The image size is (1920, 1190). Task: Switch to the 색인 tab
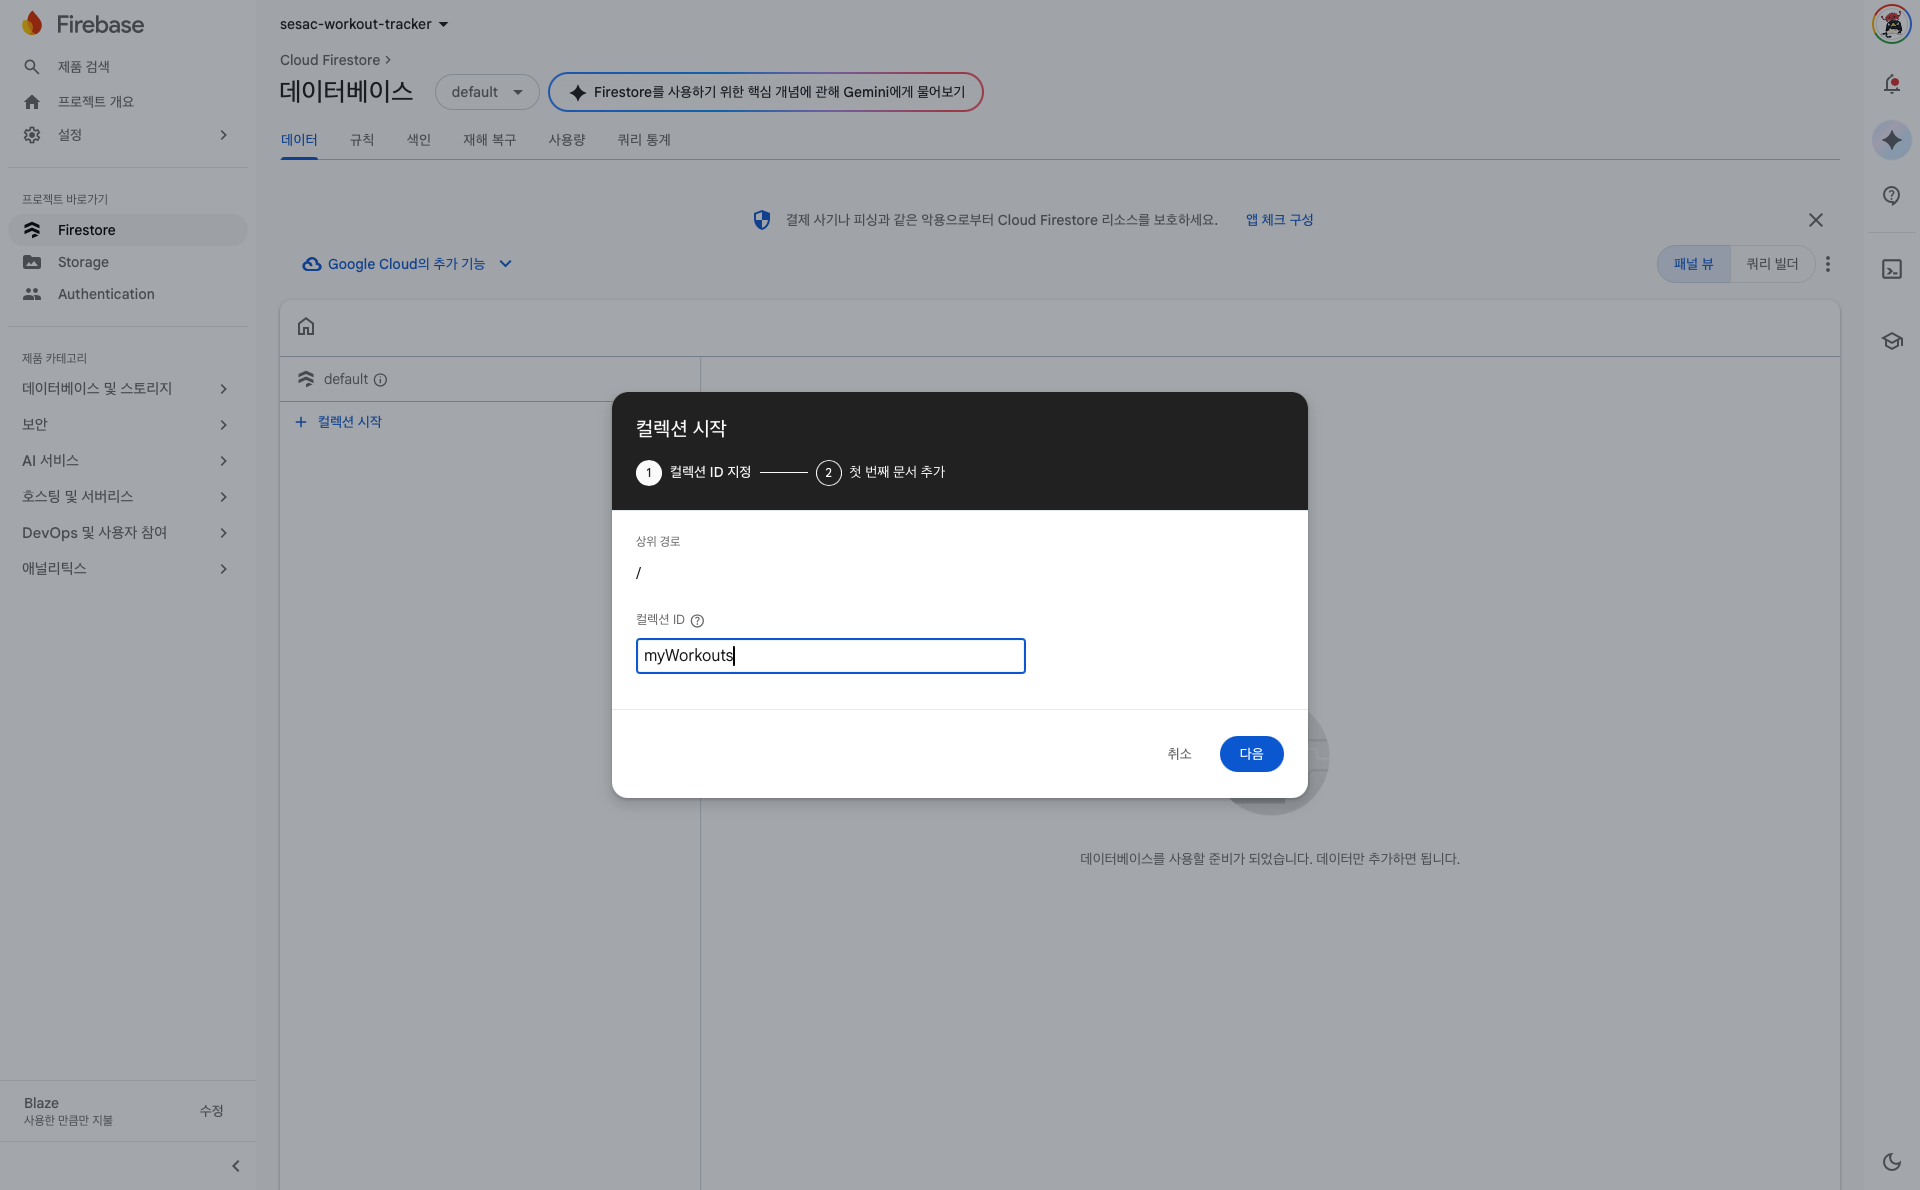click(418, 140)
